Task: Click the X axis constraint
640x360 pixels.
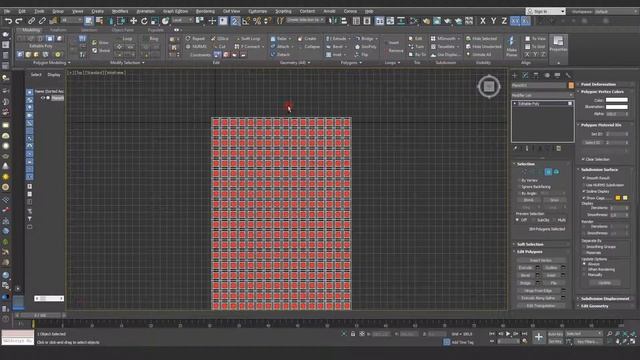Action: [x=483, y=21]
